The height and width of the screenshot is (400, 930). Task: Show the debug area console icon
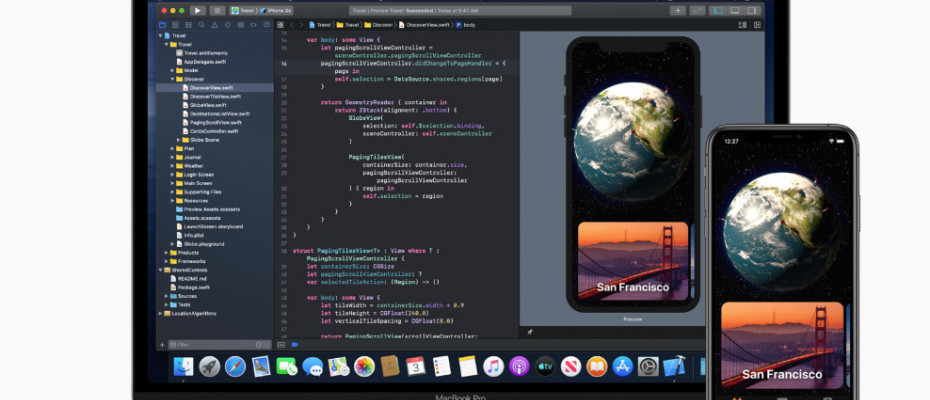pos(281,345)
